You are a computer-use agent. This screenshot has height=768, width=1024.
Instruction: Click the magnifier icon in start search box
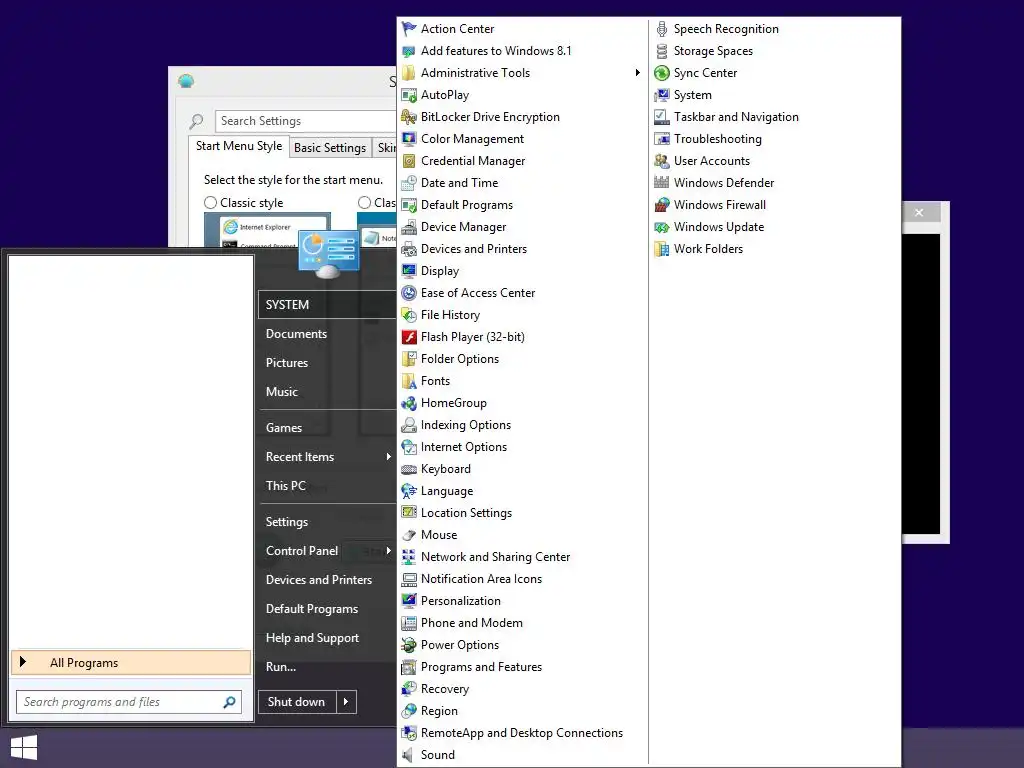[x=229, y=702]
